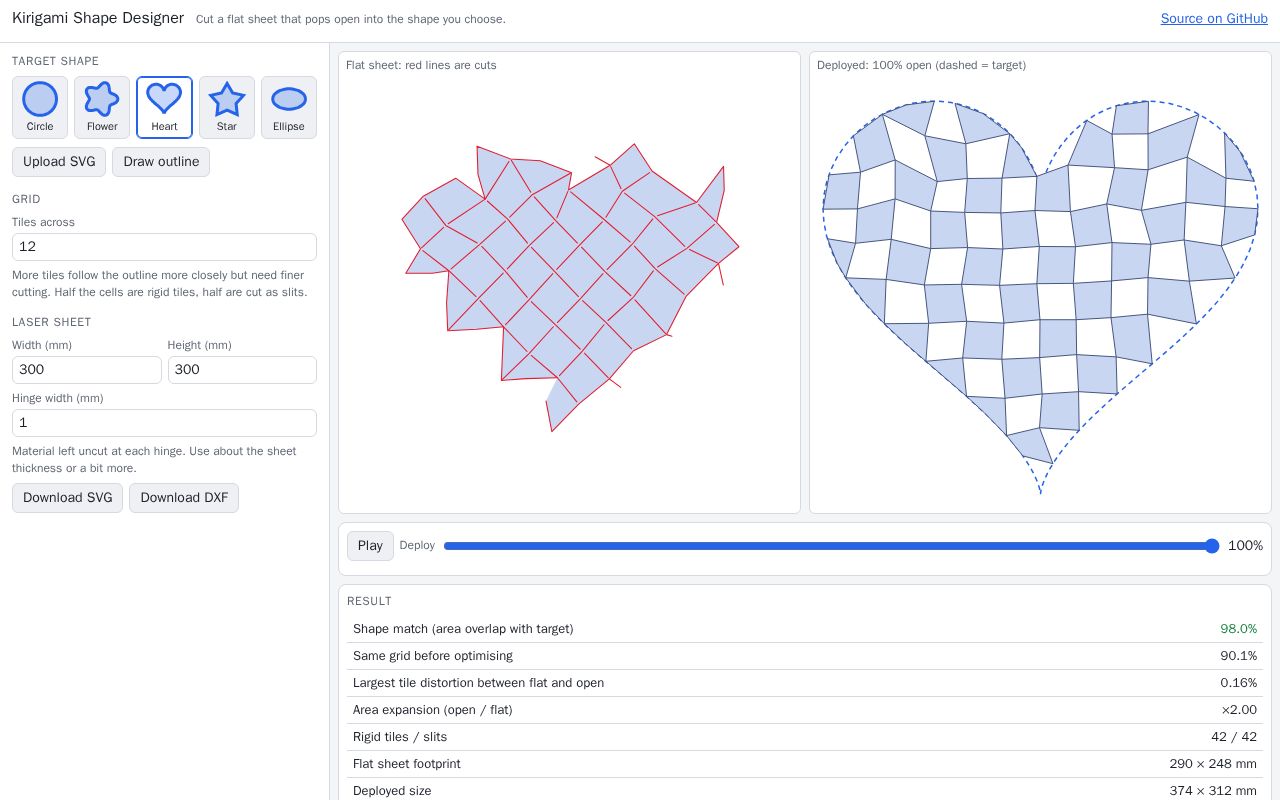Click the 100% deploy percentage readout
The image size is (1280, 800).
[x=1245, y=546]
